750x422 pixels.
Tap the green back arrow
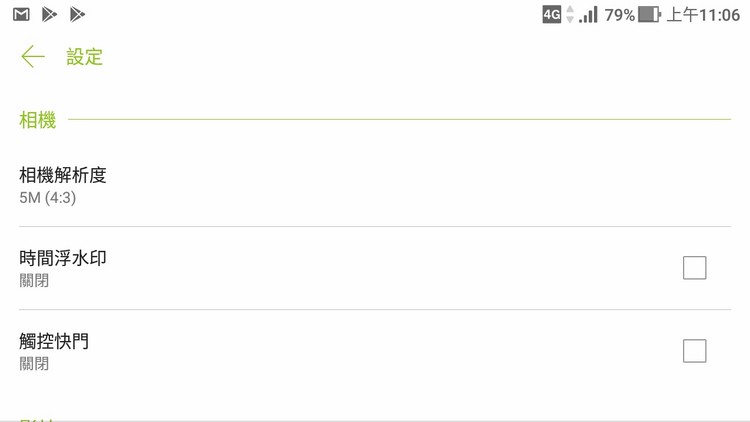33,57
